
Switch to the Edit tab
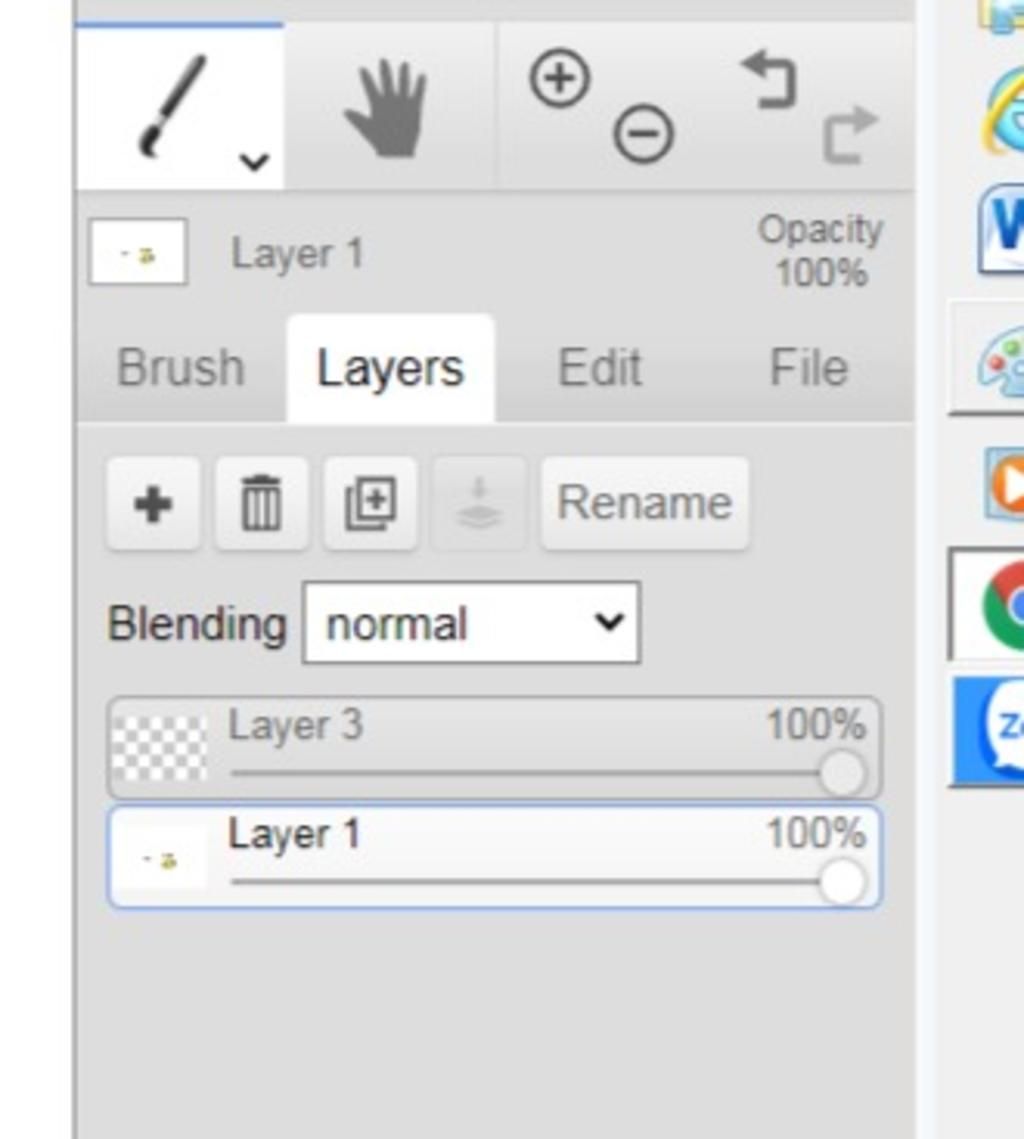599,368
